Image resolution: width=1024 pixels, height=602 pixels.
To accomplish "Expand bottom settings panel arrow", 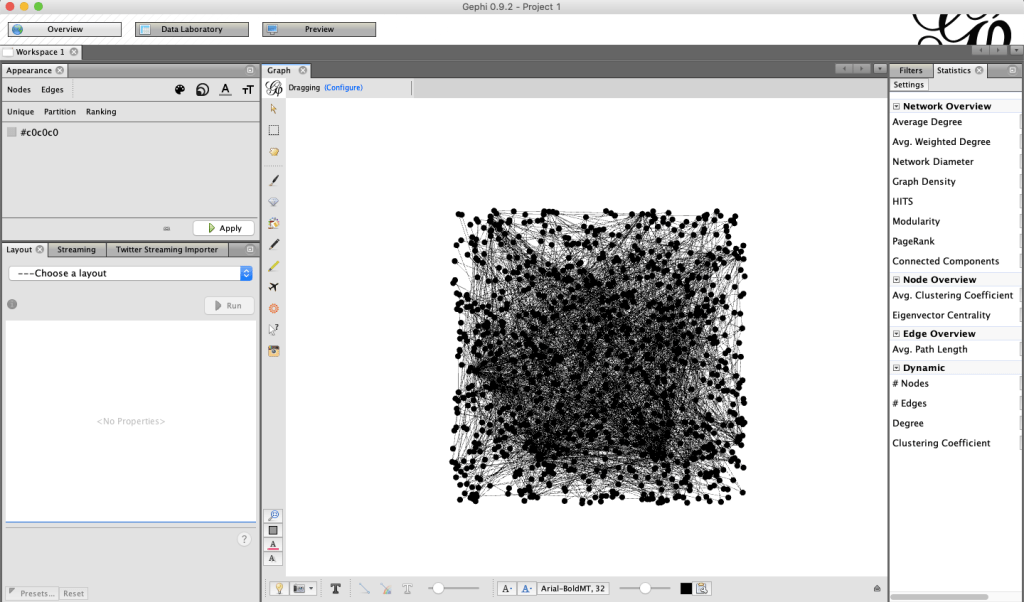I will [x=877, y=588].
